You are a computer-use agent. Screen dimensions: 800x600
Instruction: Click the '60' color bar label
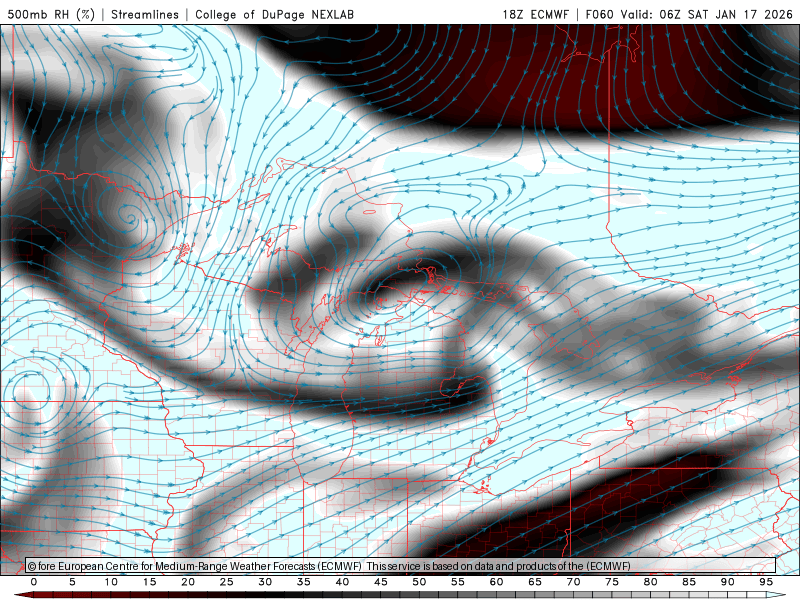[496, 582]
